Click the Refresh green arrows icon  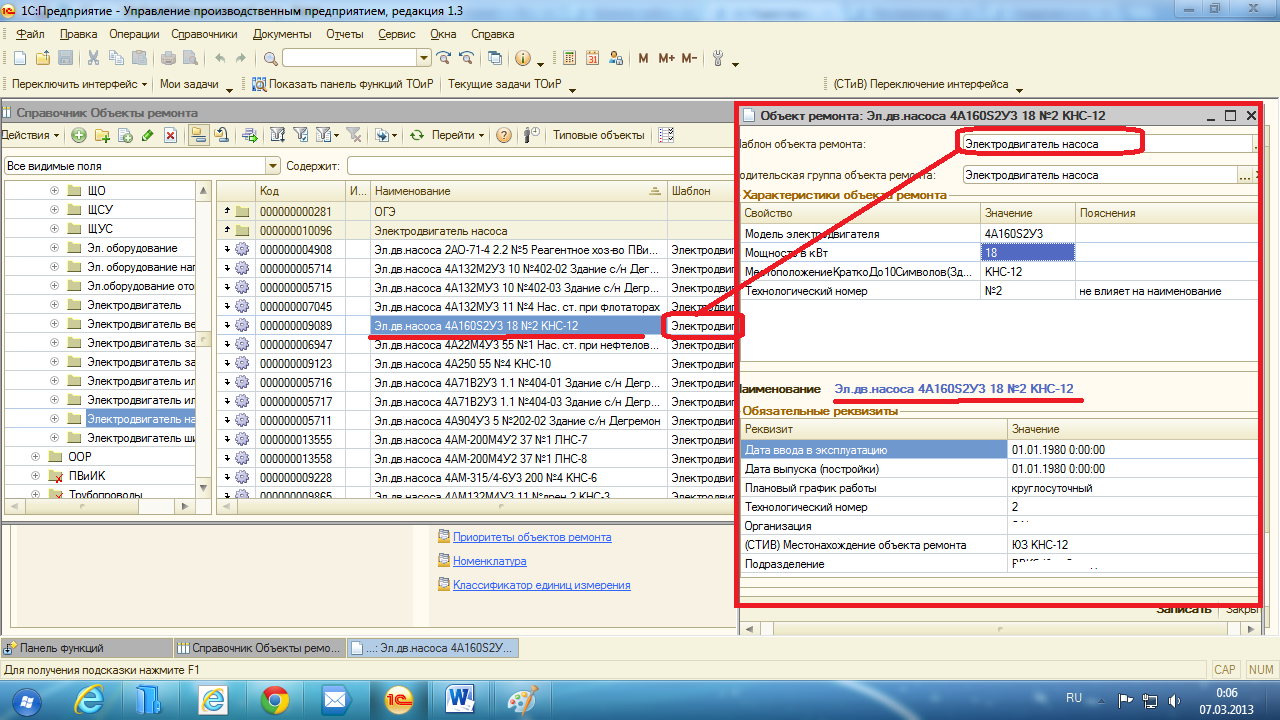[417, 135]
